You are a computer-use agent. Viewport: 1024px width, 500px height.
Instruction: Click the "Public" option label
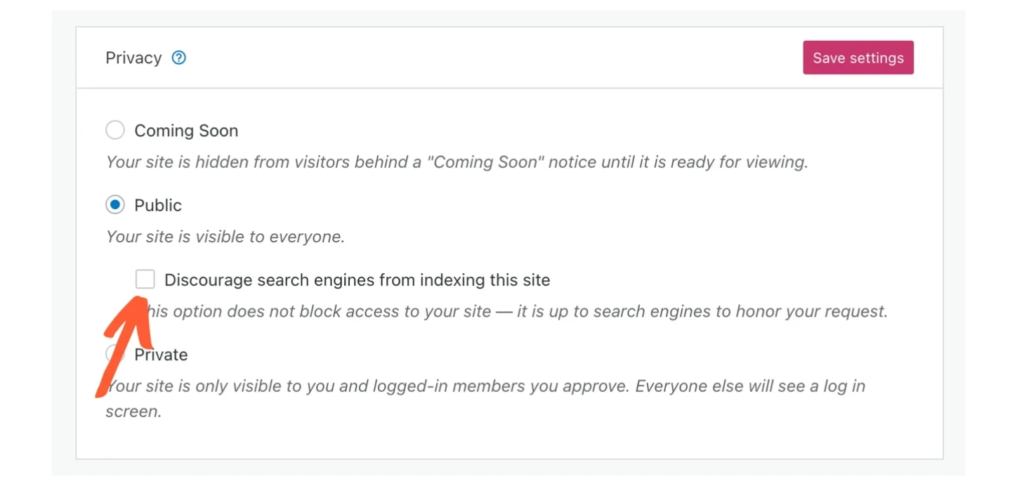point(158,205)
